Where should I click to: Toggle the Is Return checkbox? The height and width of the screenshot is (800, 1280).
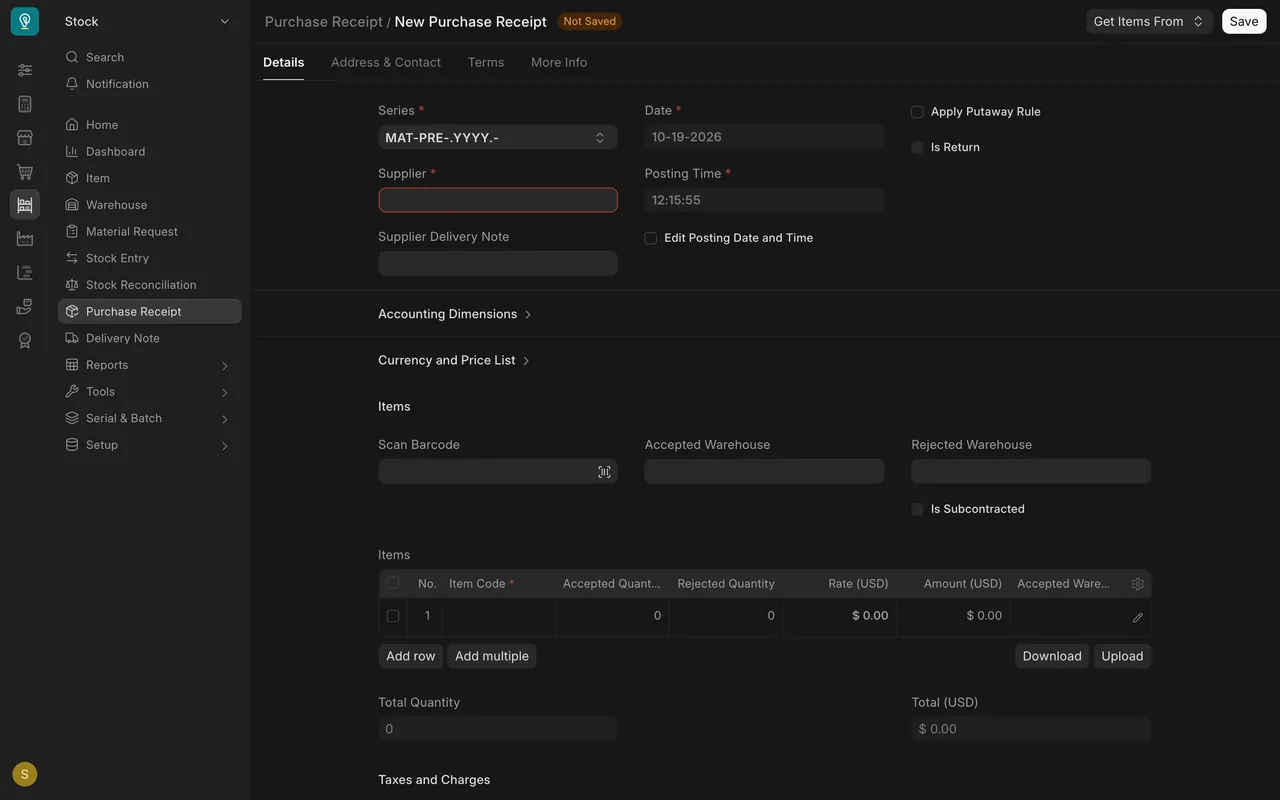917,148
